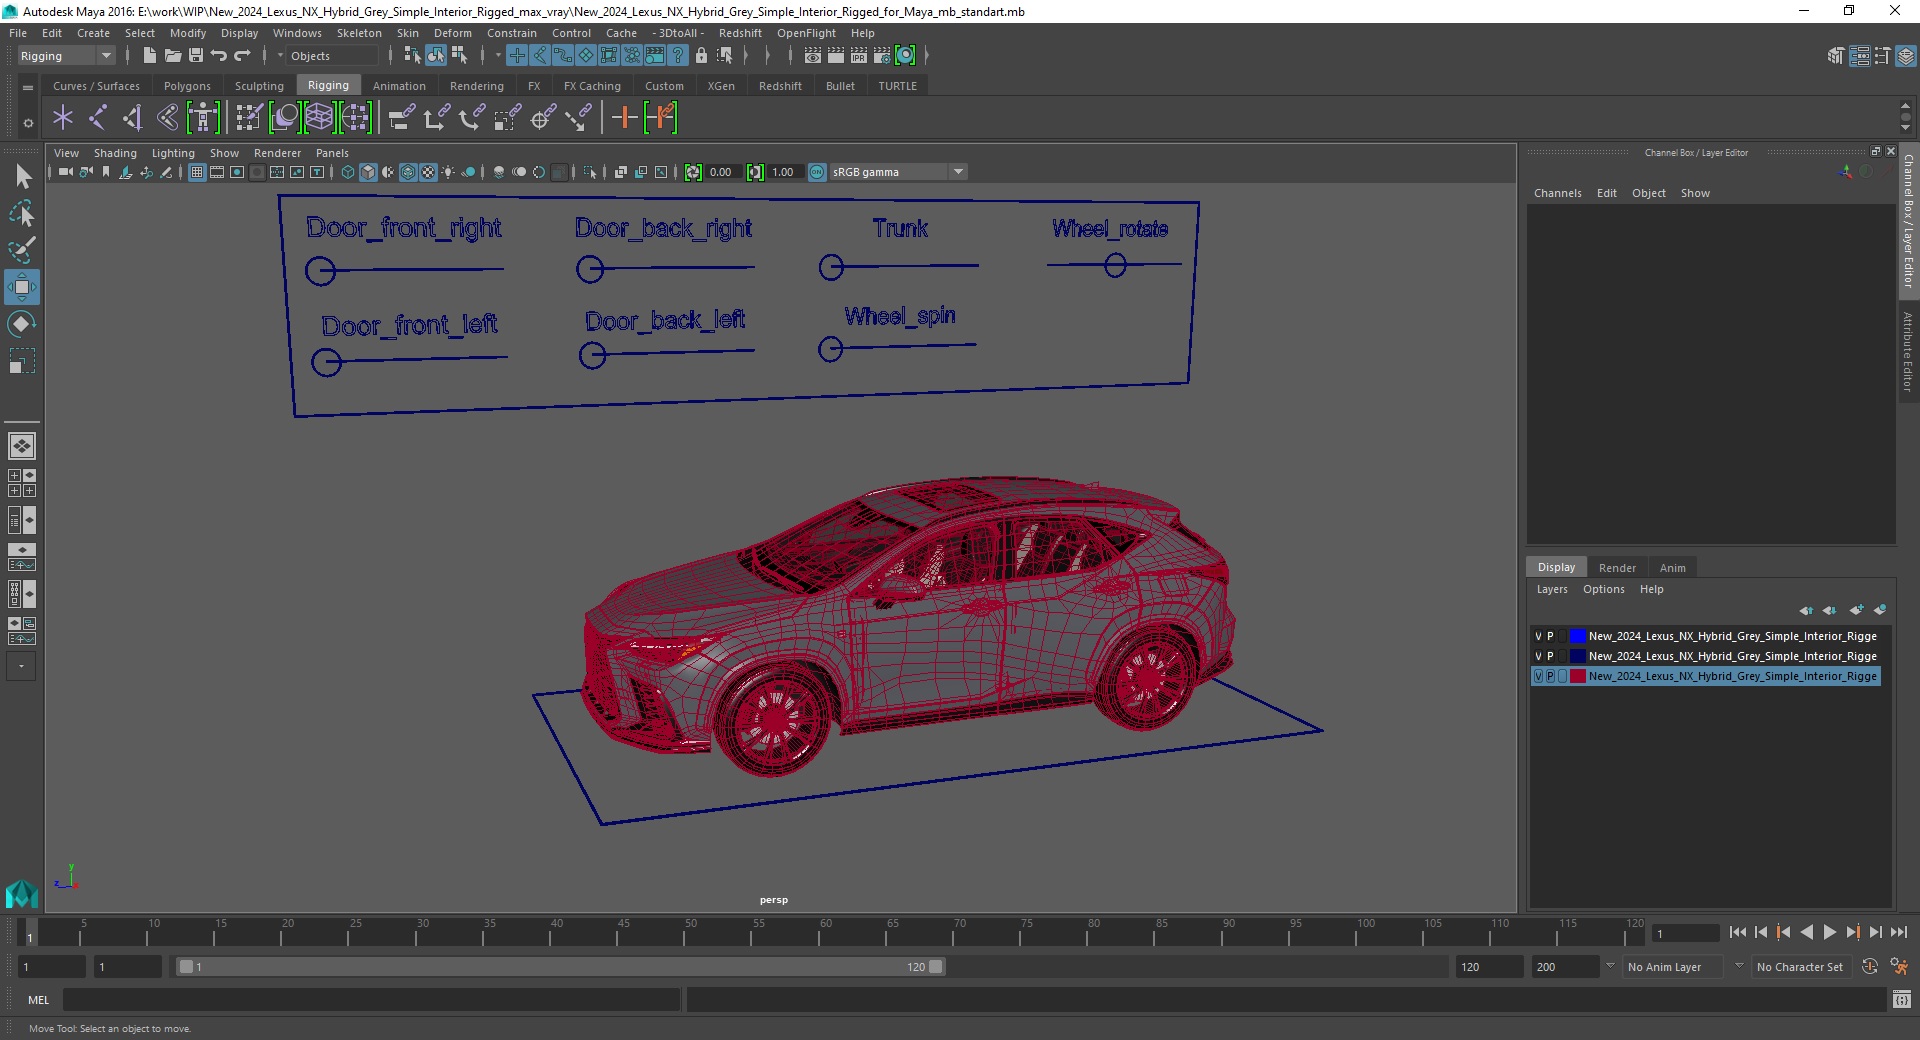Screen dimensions: 1920x1040
Task: Toggle visibility V of the red layer
Action: 1538,676
